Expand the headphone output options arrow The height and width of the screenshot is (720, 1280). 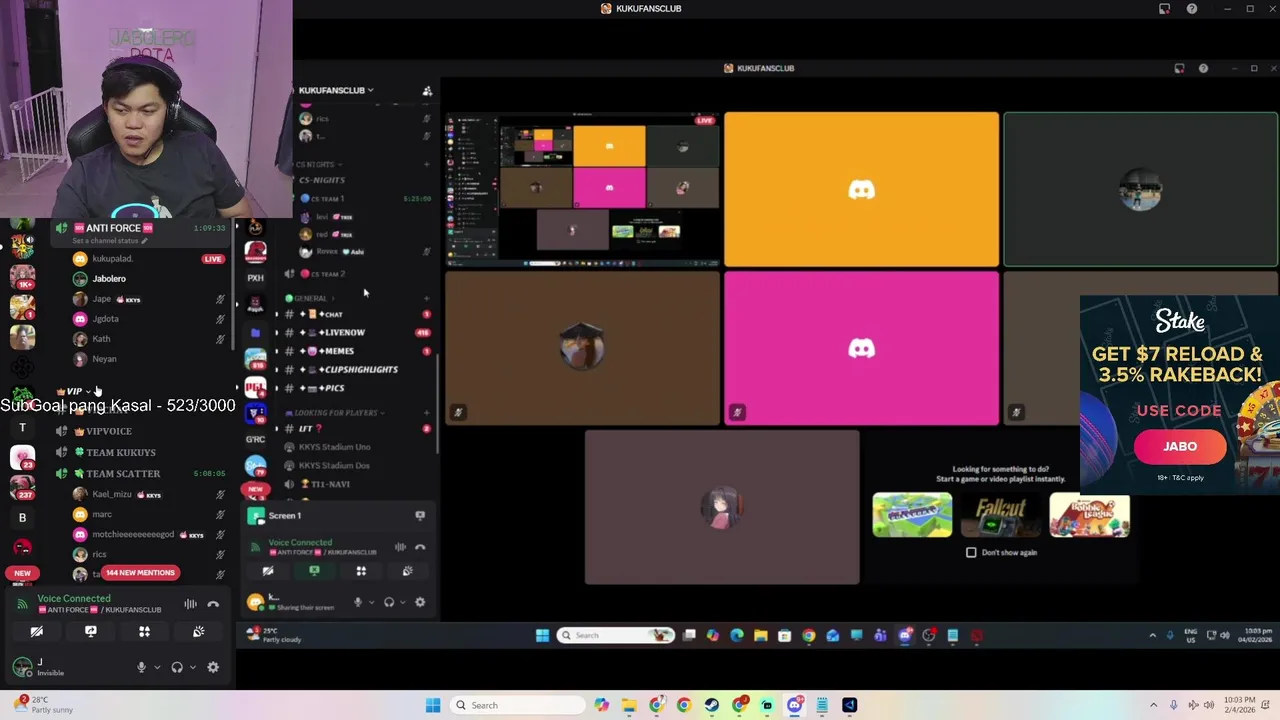pos(193,667)
